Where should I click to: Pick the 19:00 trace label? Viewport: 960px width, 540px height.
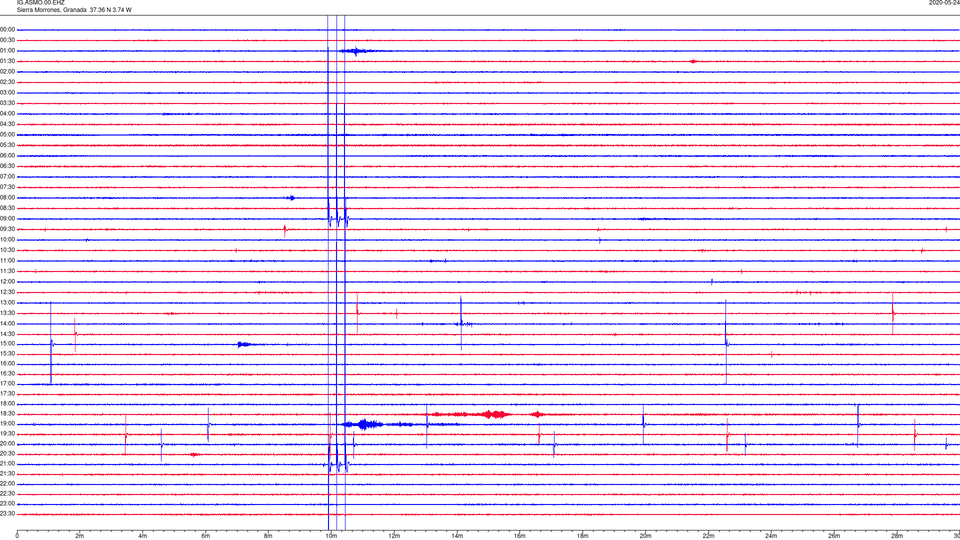tap(7, 424)
